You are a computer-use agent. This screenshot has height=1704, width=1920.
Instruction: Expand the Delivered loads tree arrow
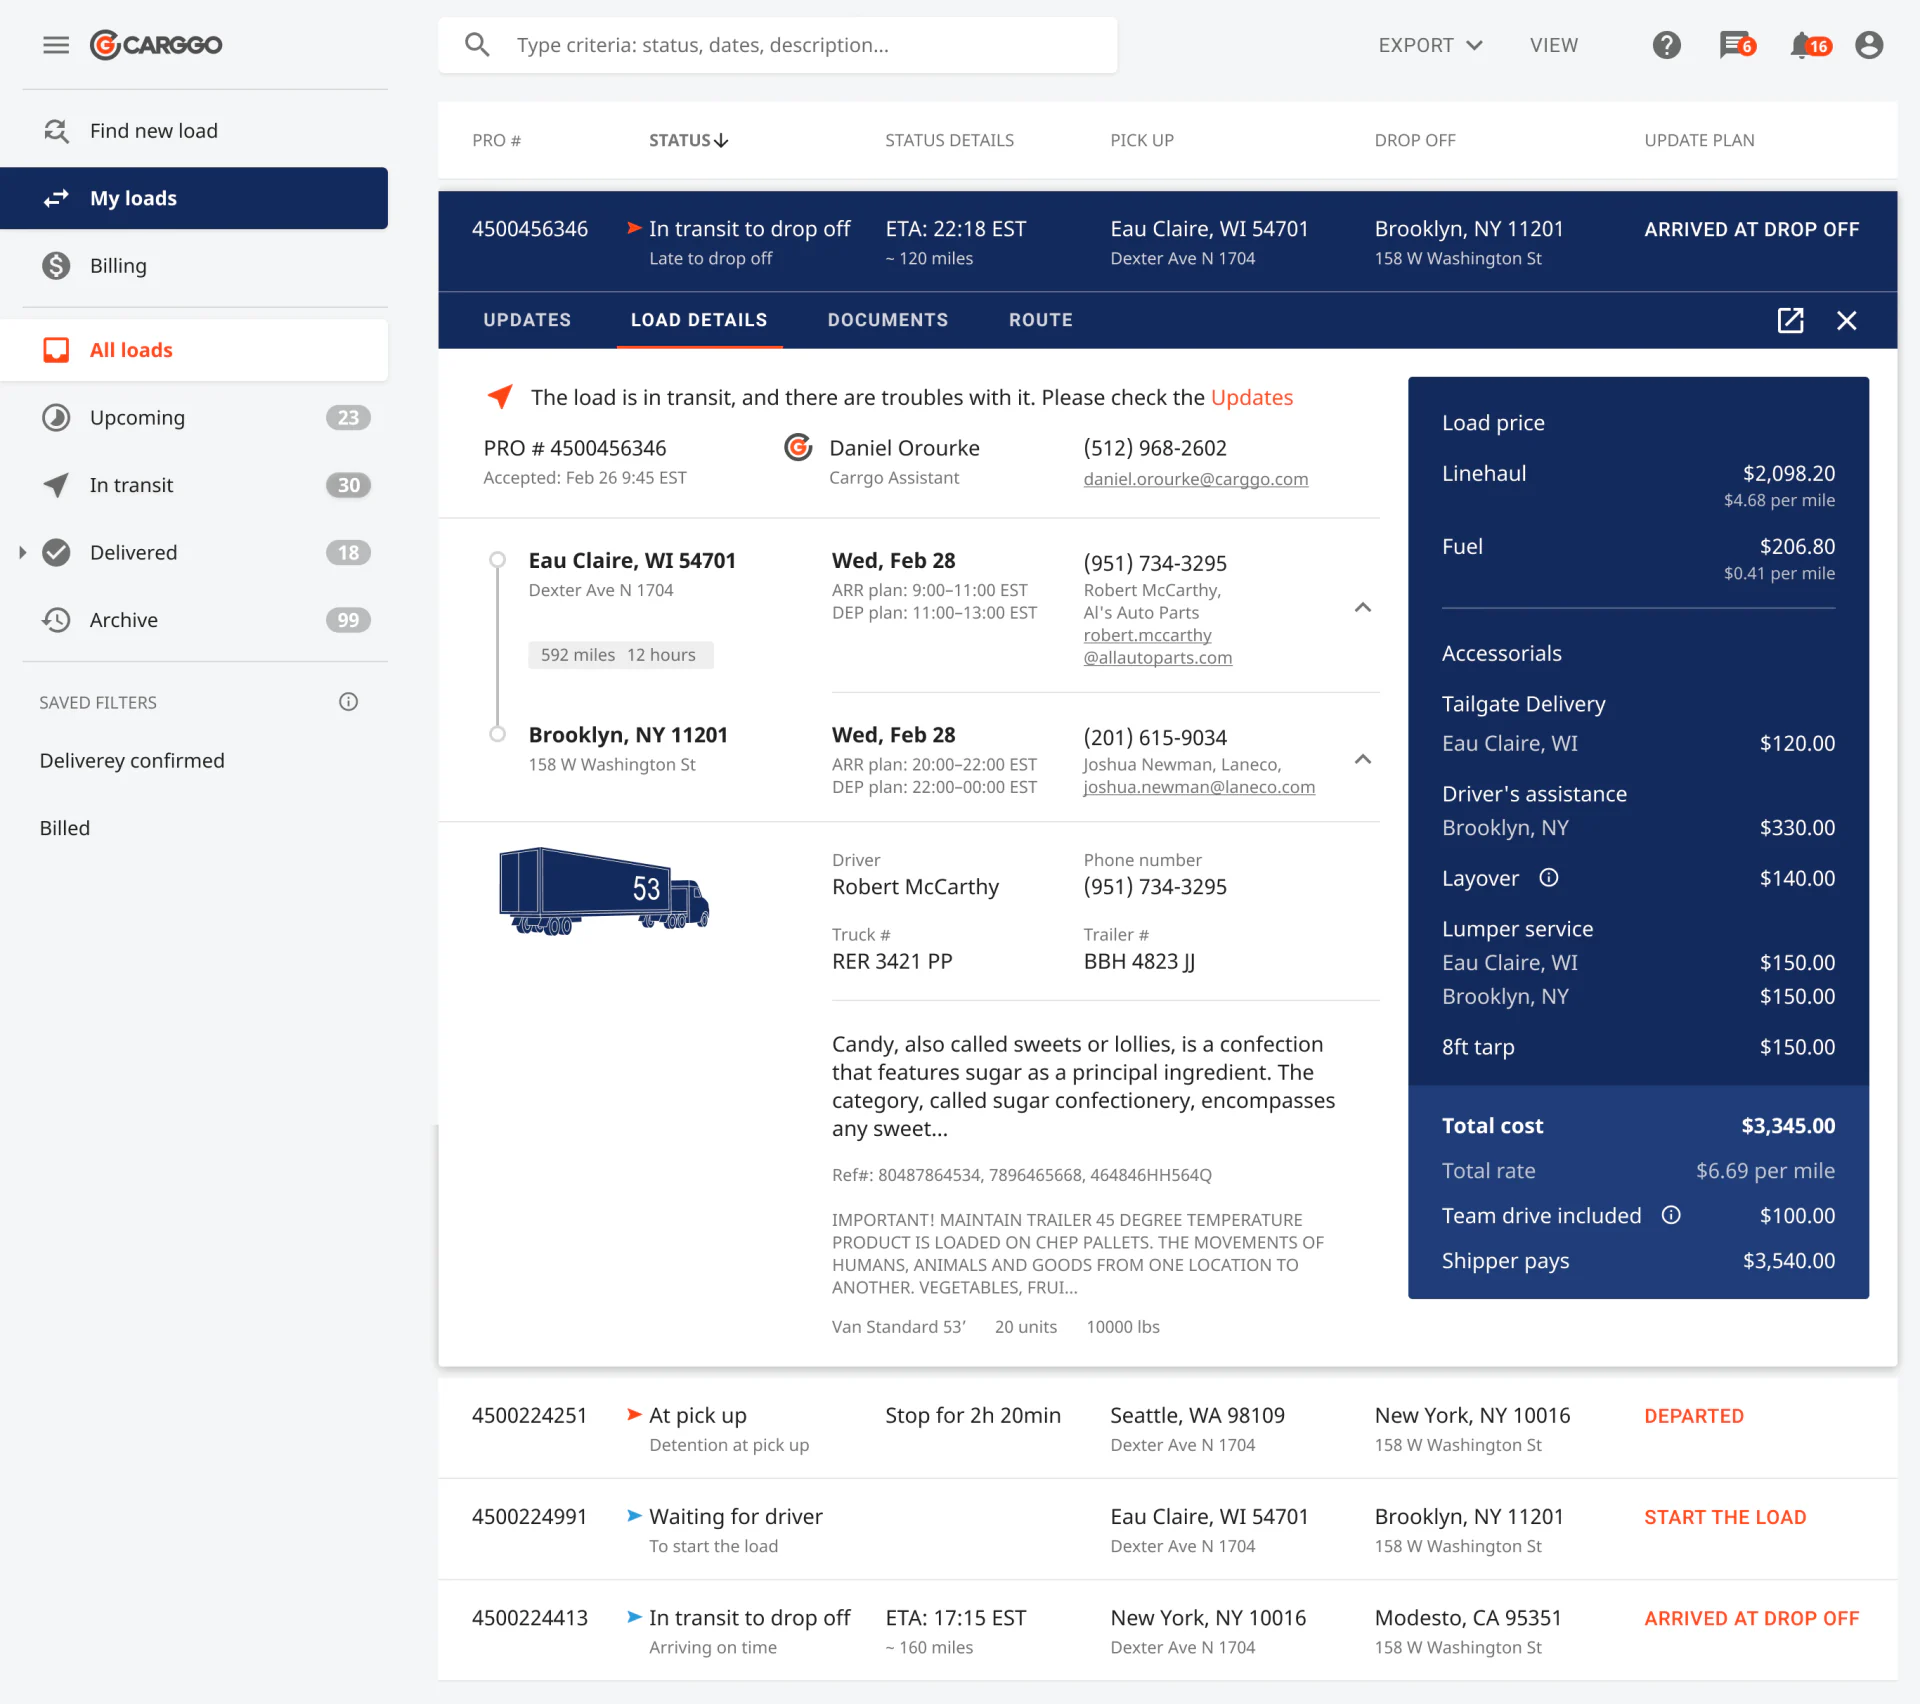22,553
